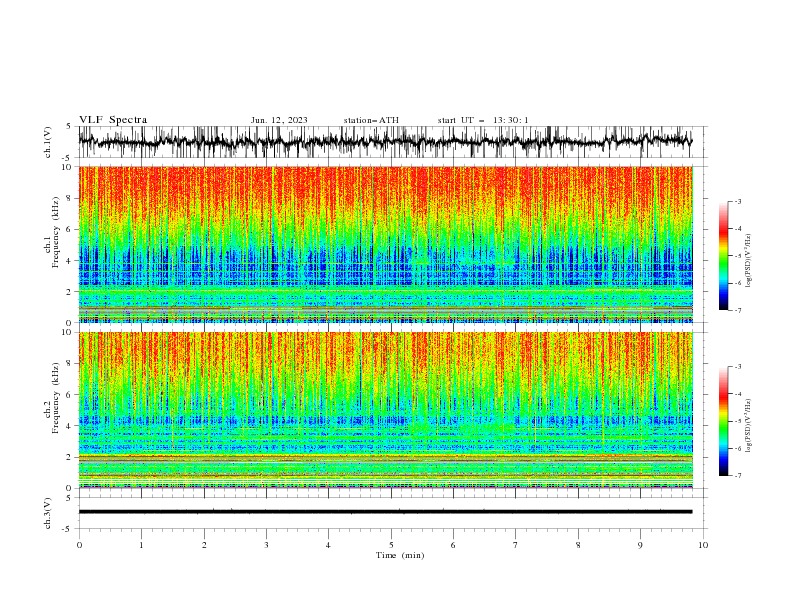Click time axis tick label "8"
Viewport: 792px width, 612px height.
coord(578,545)
